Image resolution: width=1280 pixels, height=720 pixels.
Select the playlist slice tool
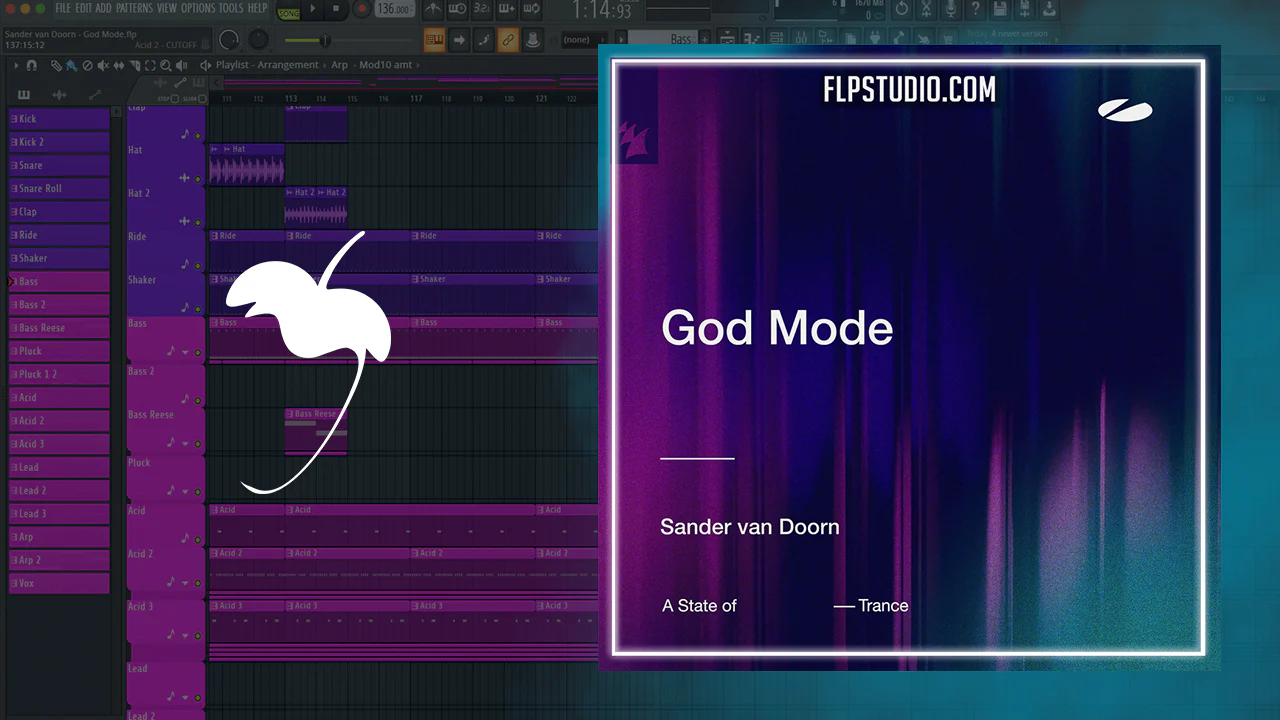[x=134, y=65]
